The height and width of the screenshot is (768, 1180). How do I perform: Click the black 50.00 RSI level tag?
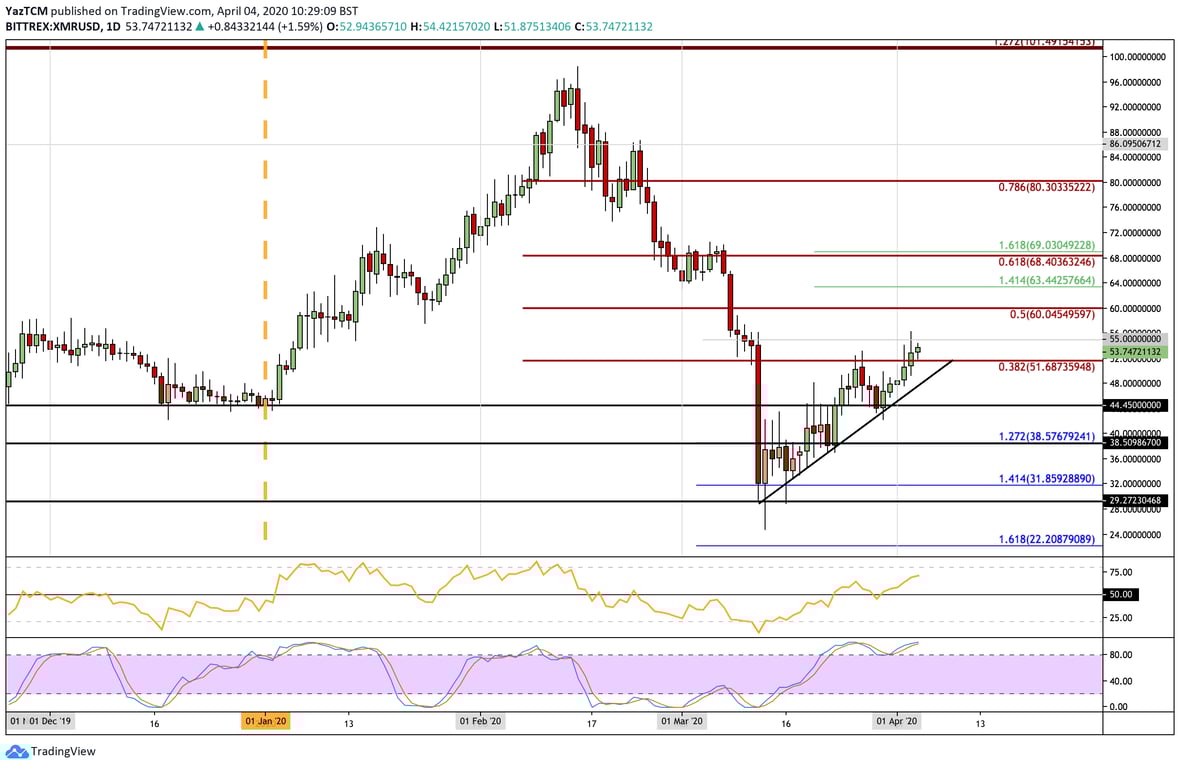1121,593
